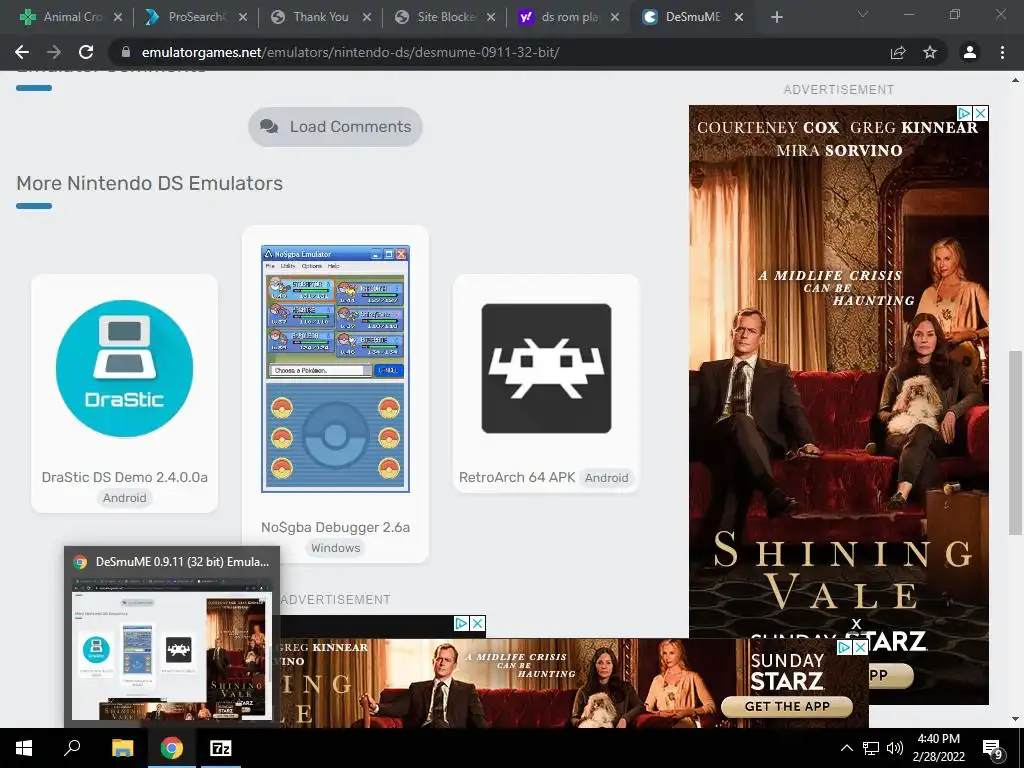Go forward in browser history

click(54, 52)
